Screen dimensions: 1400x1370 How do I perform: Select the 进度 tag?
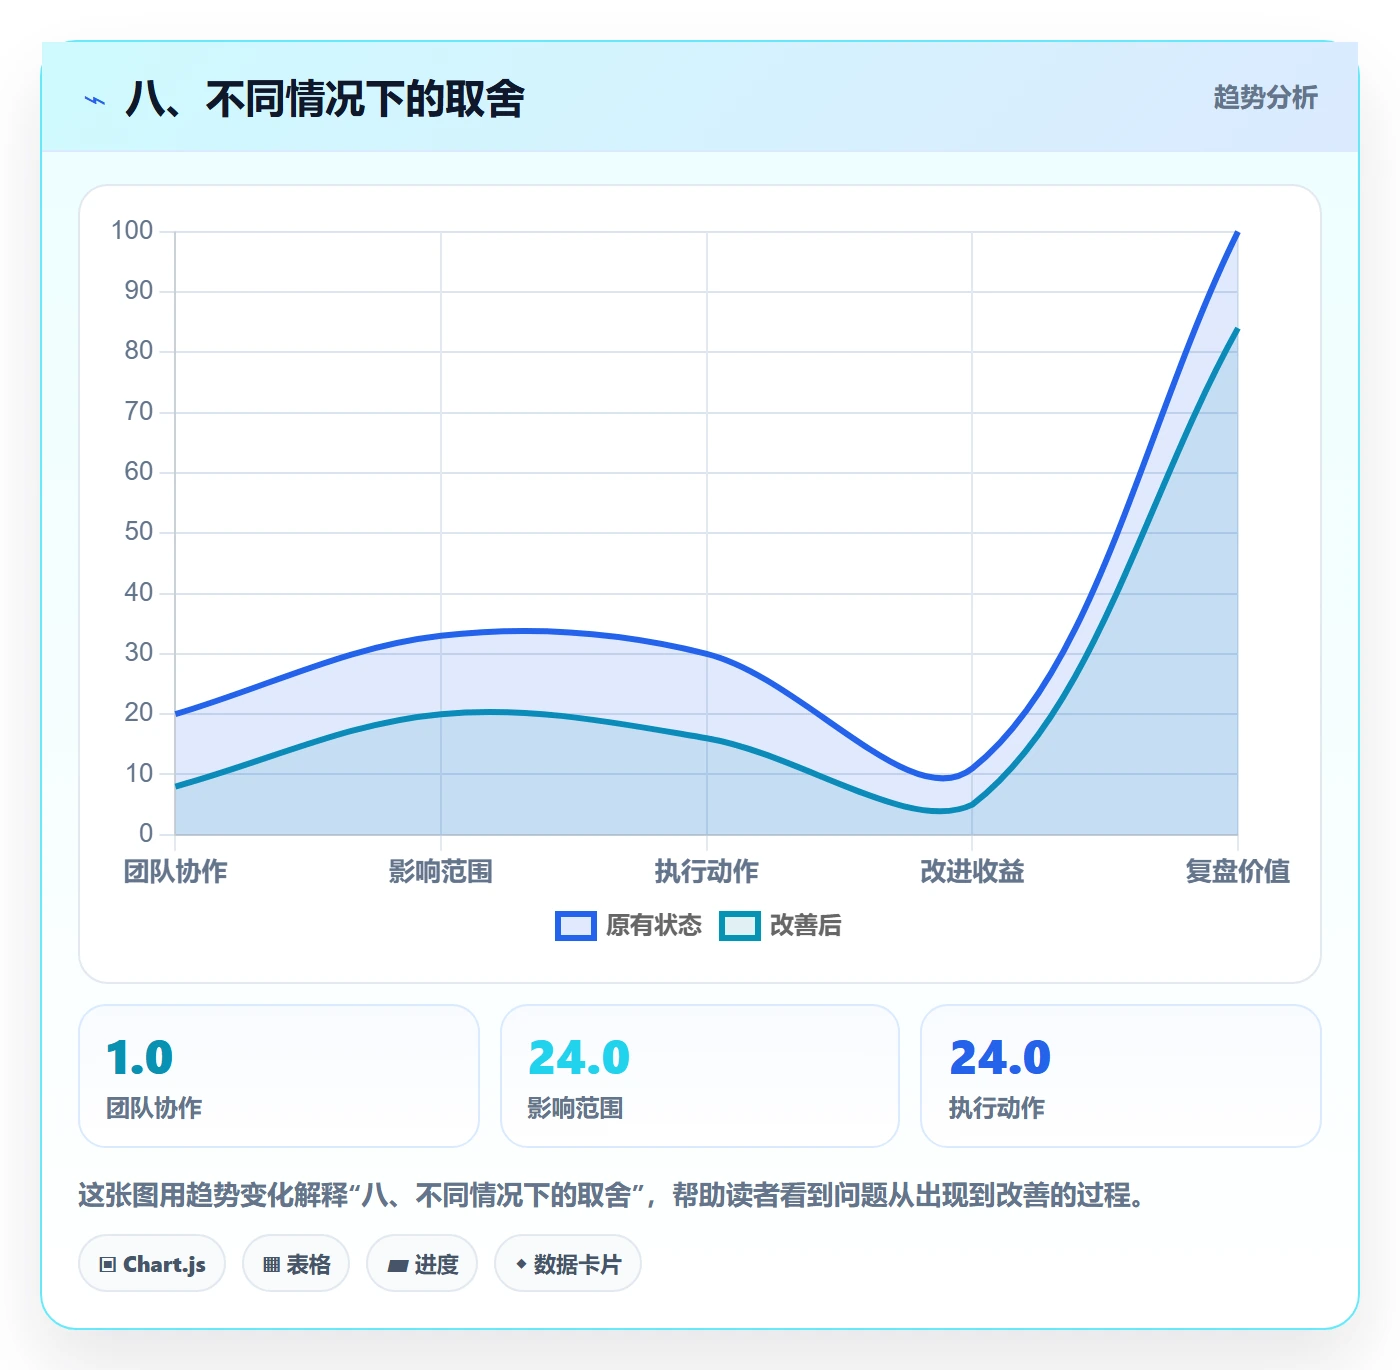coord(422,1264)
